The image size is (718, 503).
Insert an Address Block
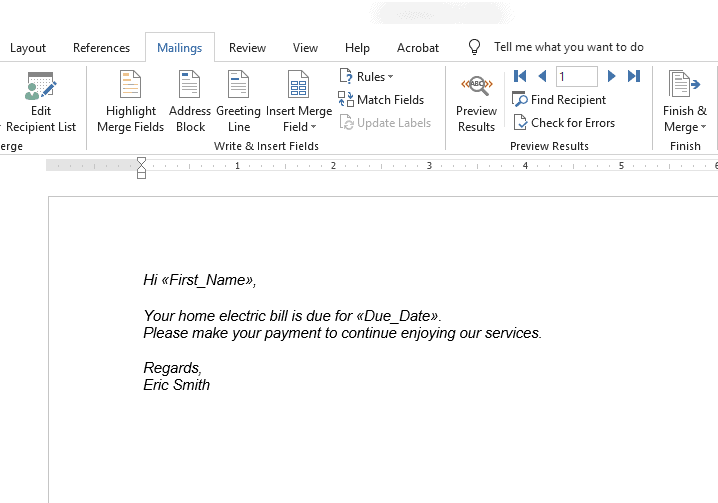pyautogui.click(x=190, y=102)
